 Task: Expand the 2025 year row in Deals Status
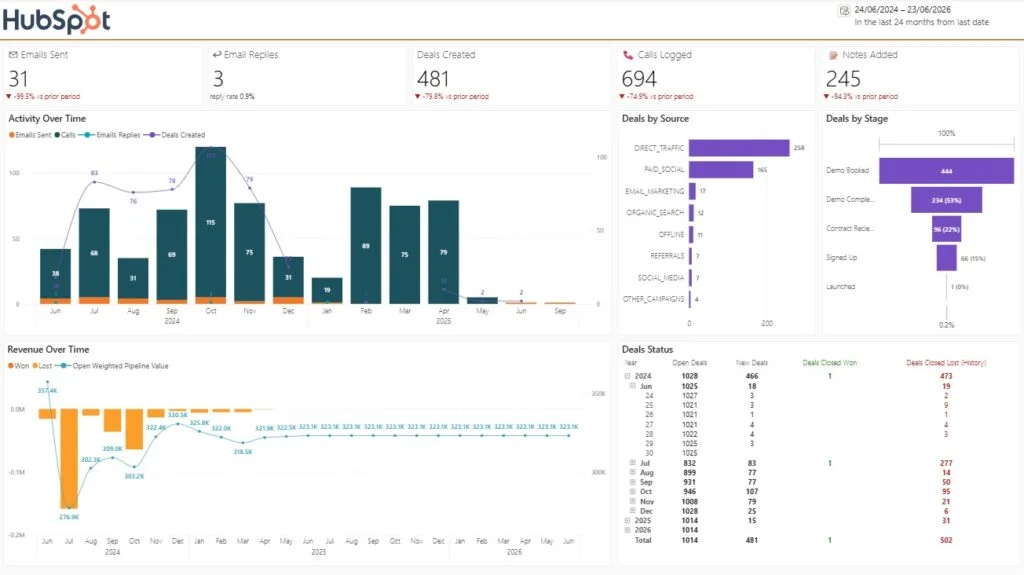click(628, 521)
